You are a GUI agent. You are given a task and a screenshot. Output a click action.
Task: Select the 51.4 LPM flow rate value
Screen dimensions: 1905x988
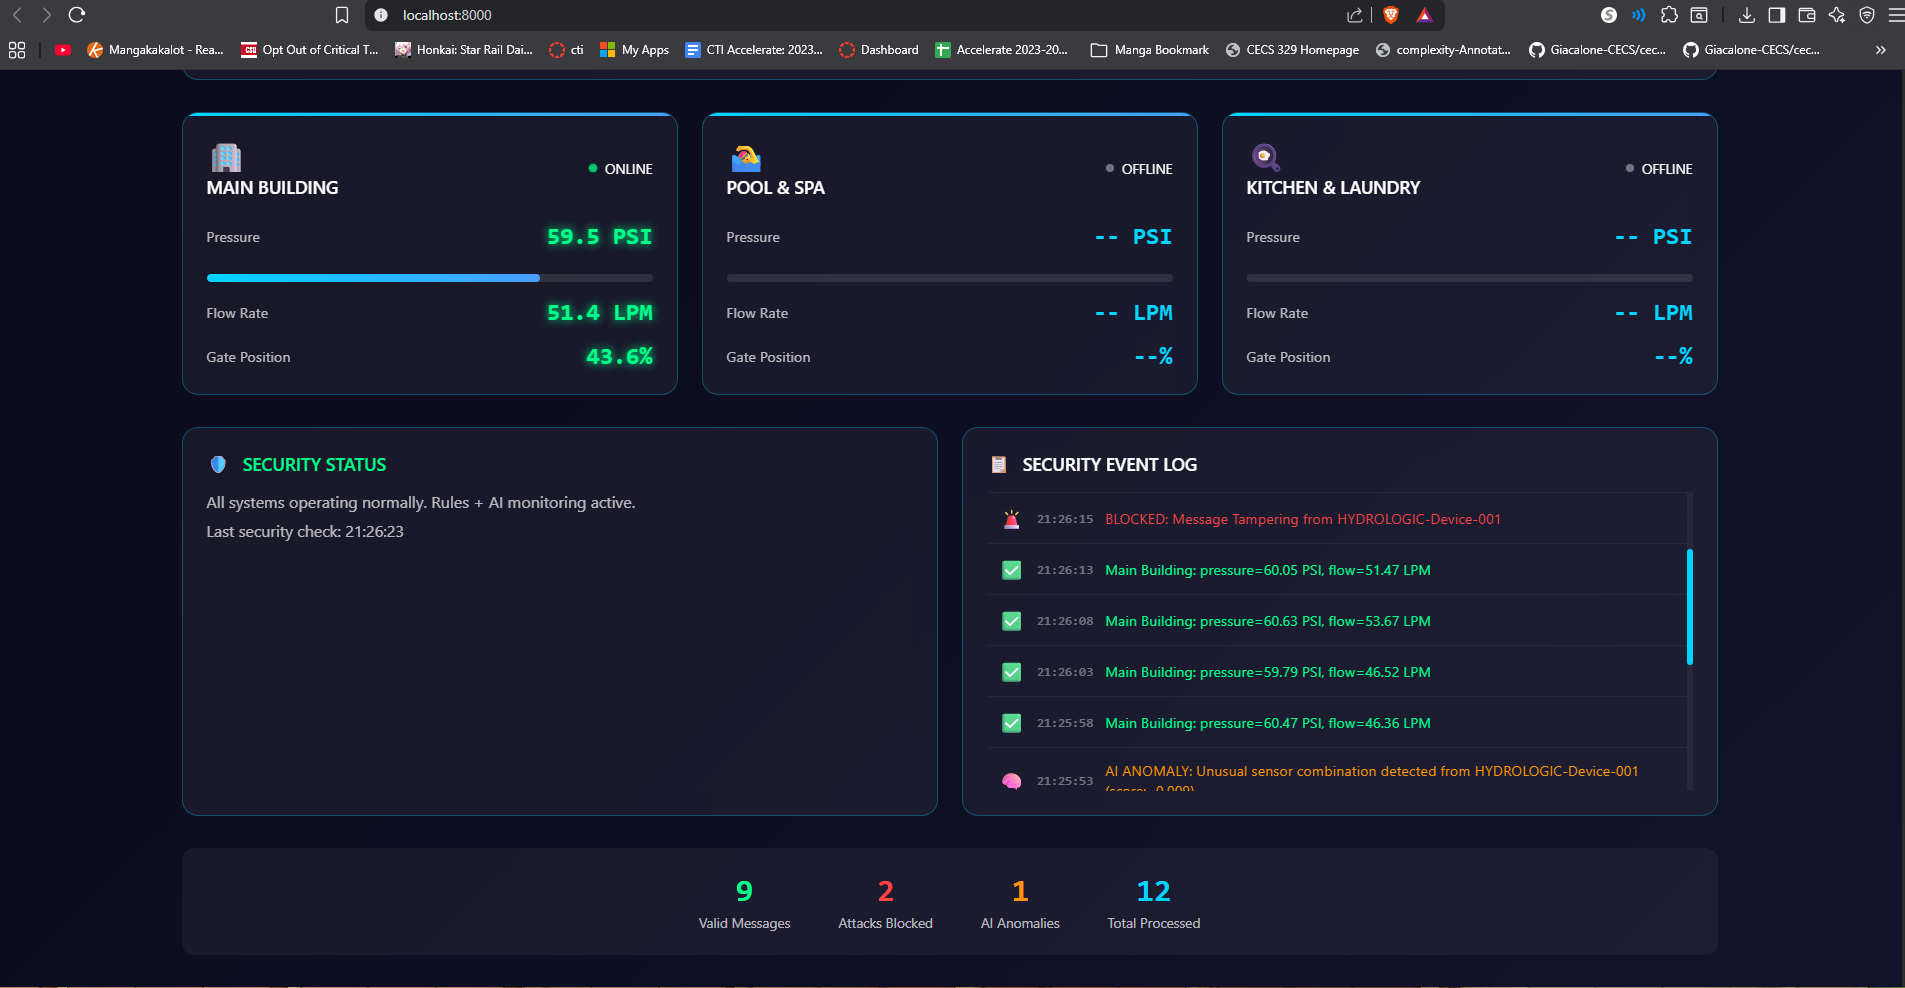click(x=599, y=313)
